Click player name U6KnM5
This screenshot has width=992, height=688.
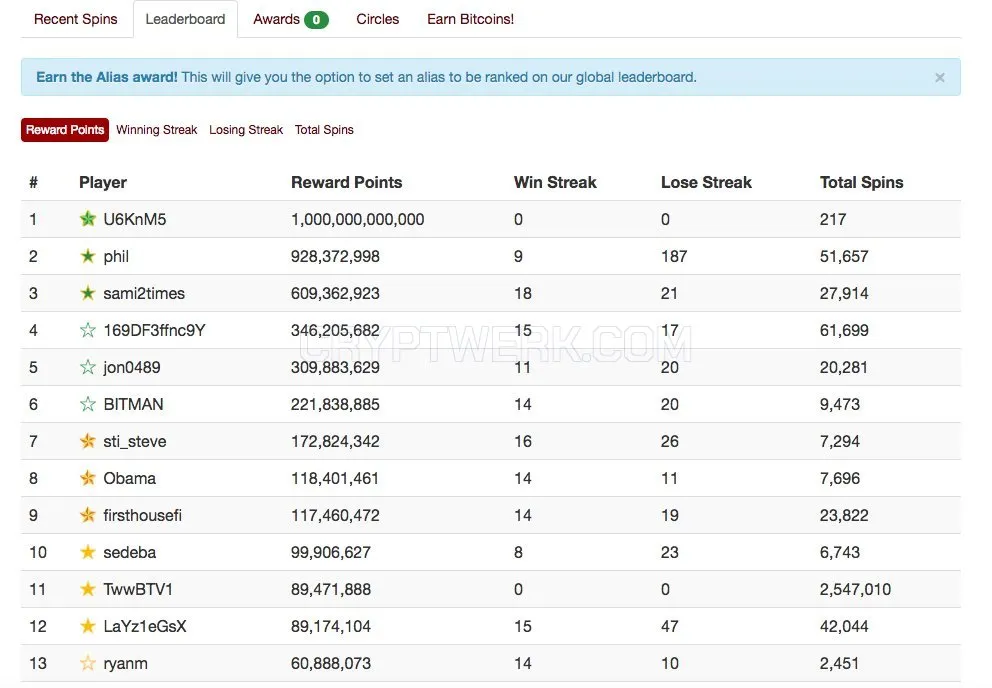click(x=135, y=219)
